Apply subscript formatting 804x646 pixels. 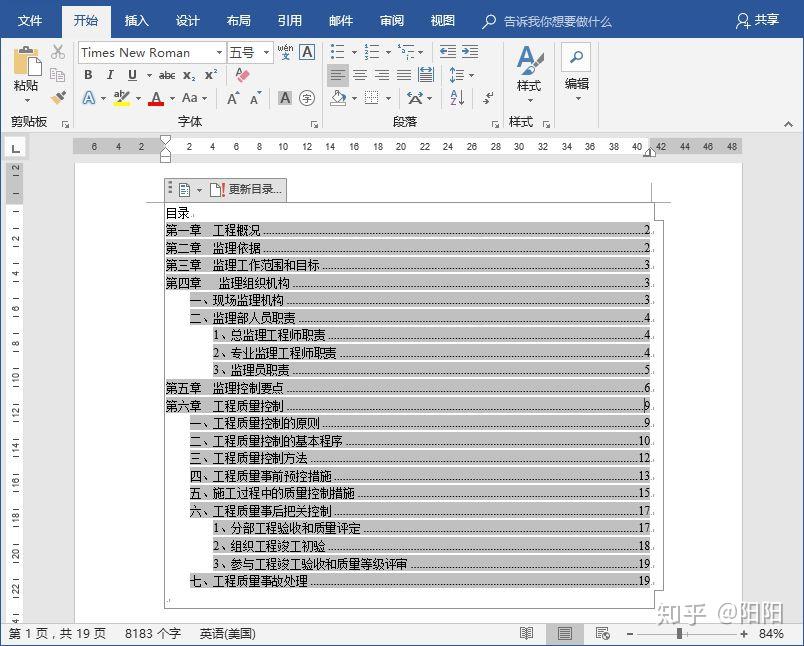pyautogui.click(x=187, y=75)
